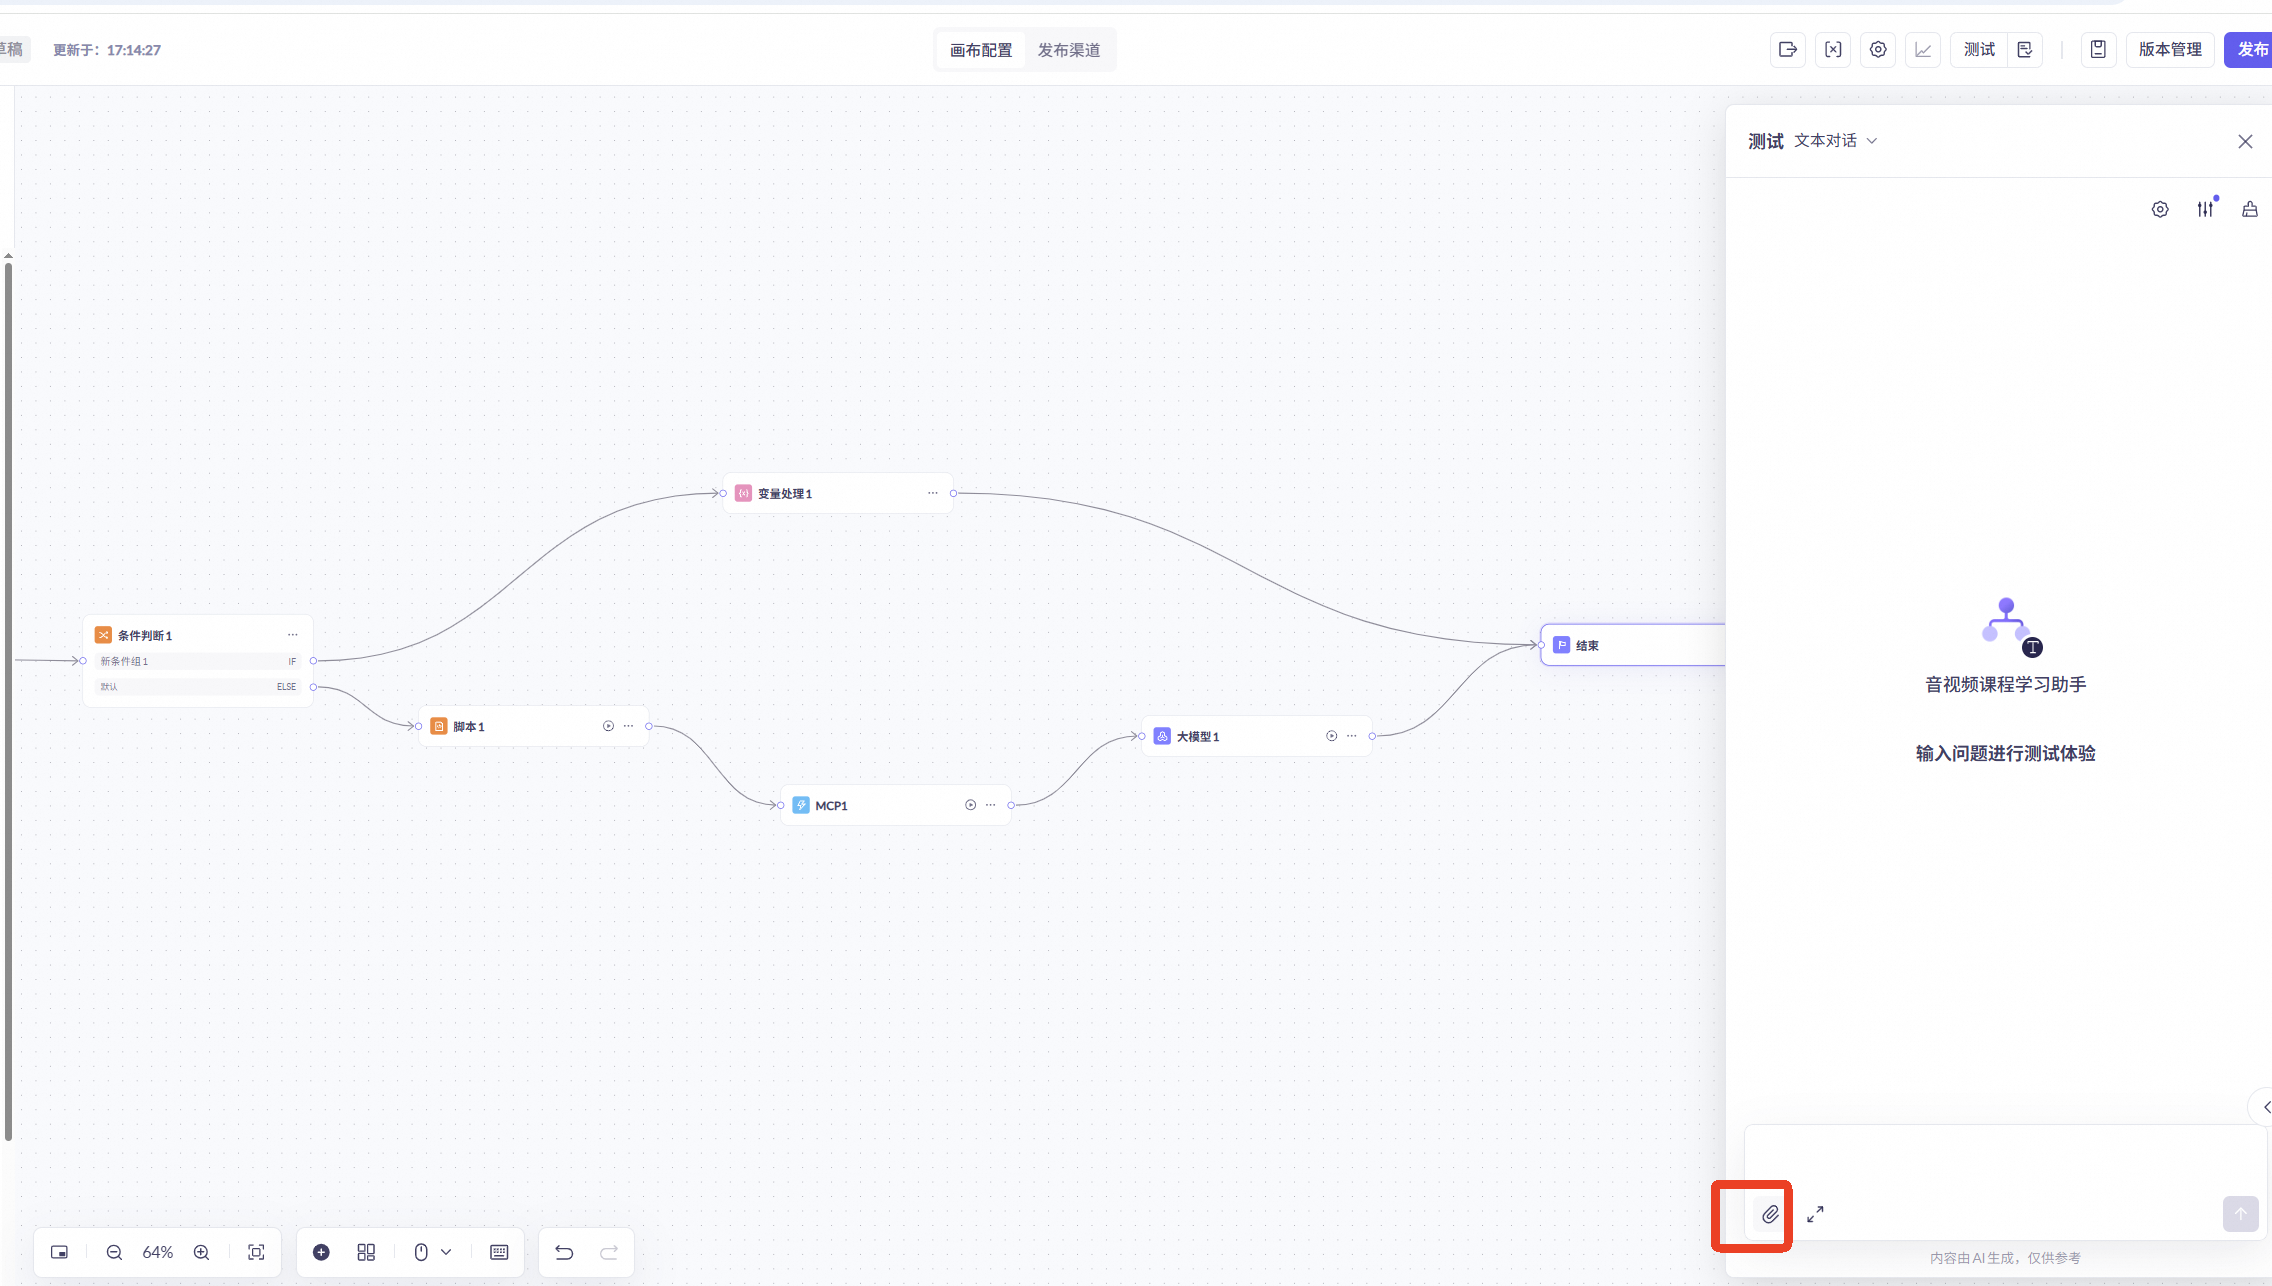
Task: Open the 文本对话 test mode dropdown
Action: 1835,141
